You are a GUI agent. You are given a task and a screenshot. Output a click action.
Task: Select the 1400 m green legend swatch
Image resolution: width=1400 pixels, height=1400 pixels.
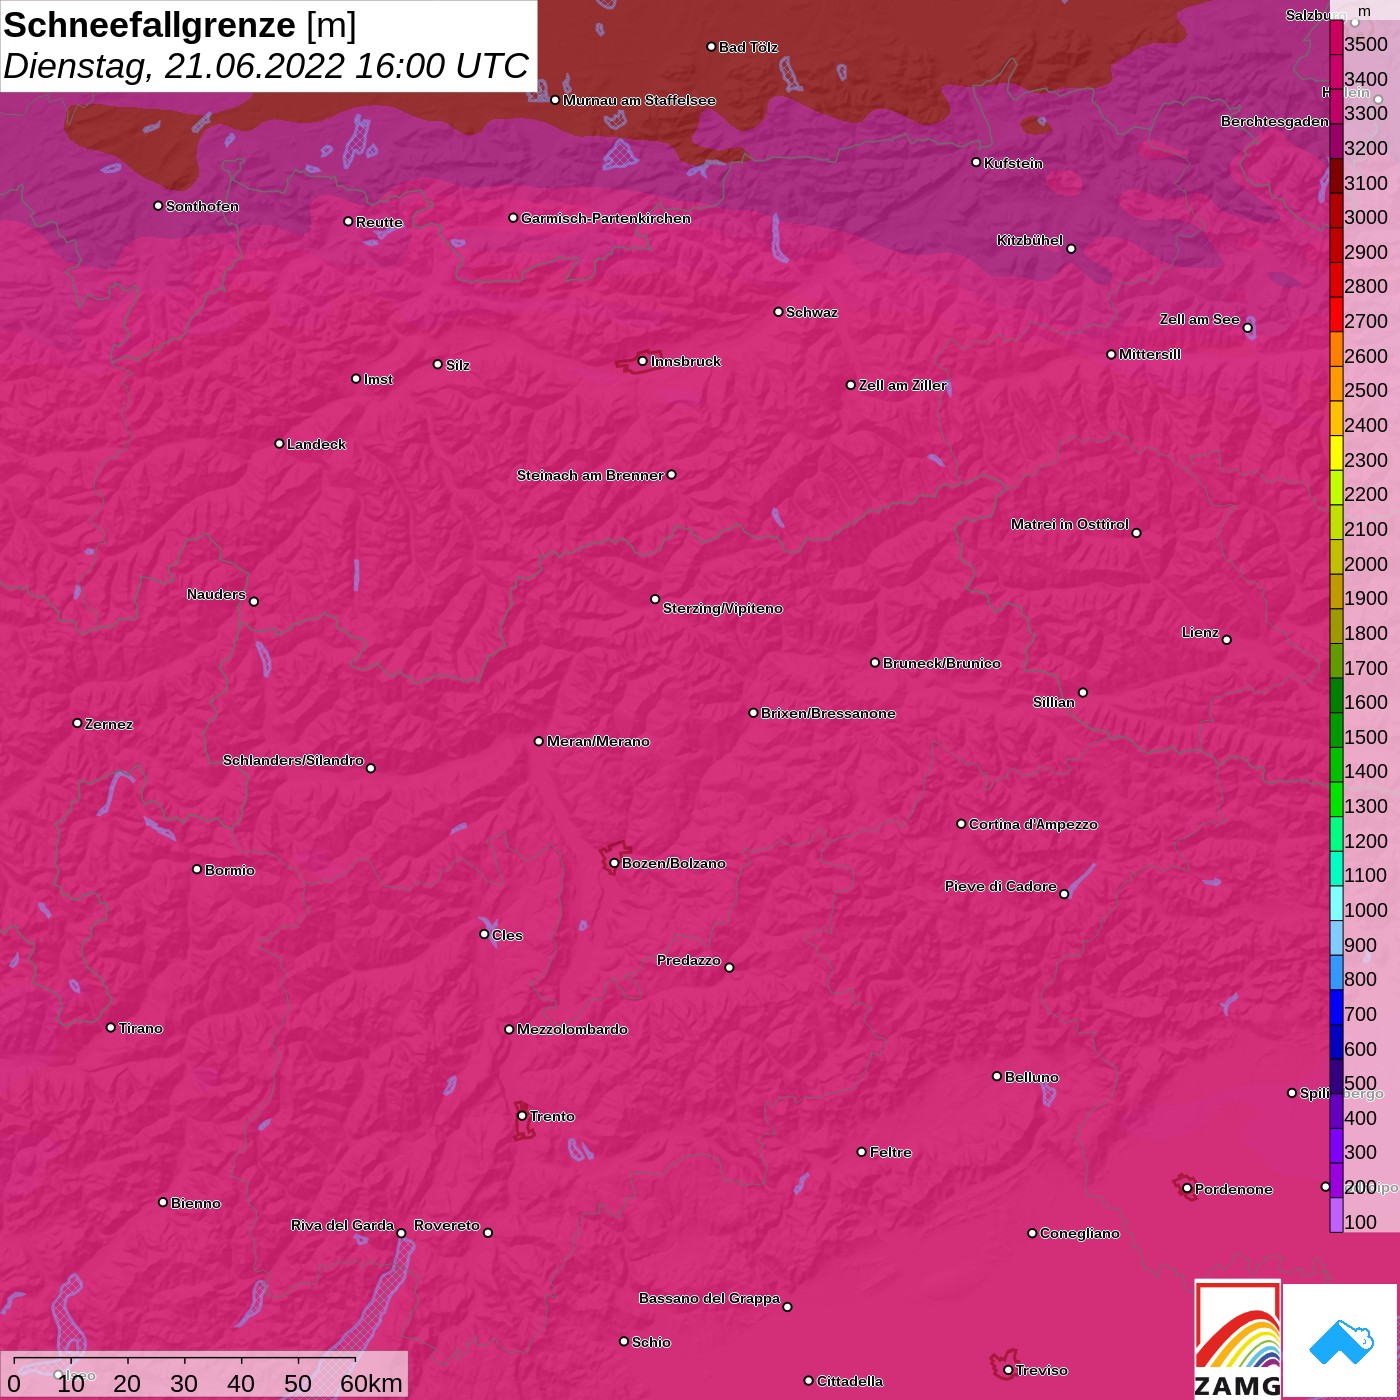pos(1336,765)
